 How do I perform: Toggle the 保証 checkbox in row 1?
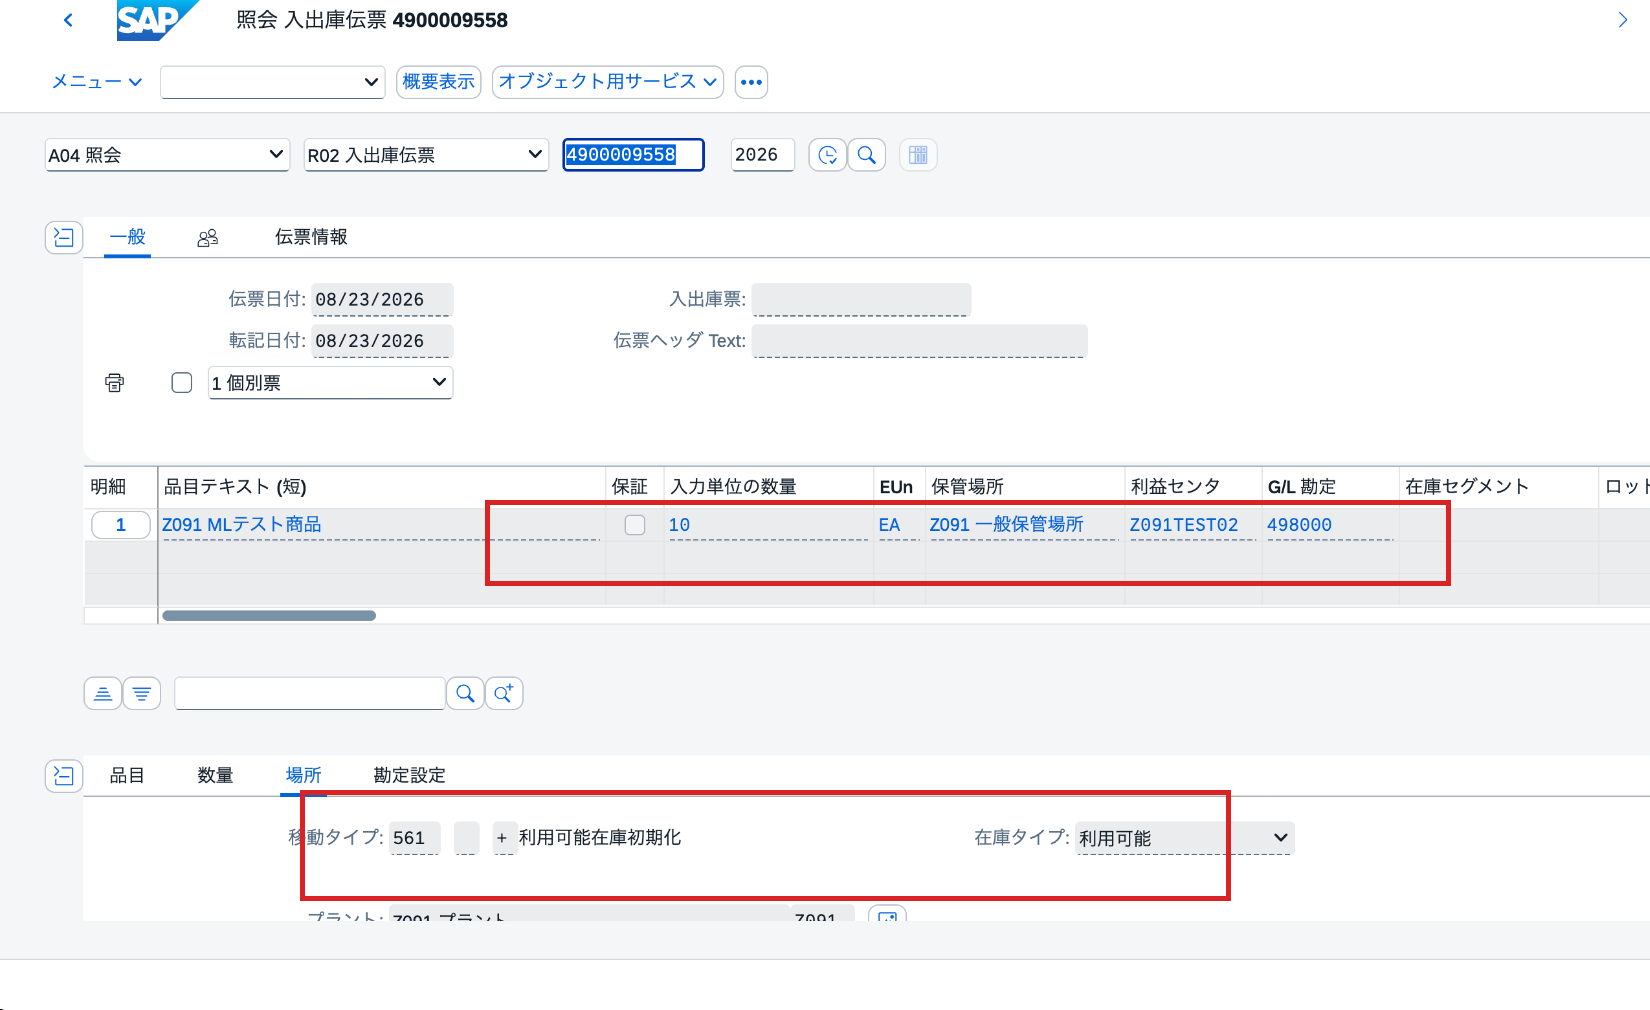click(x=635, y=525)
